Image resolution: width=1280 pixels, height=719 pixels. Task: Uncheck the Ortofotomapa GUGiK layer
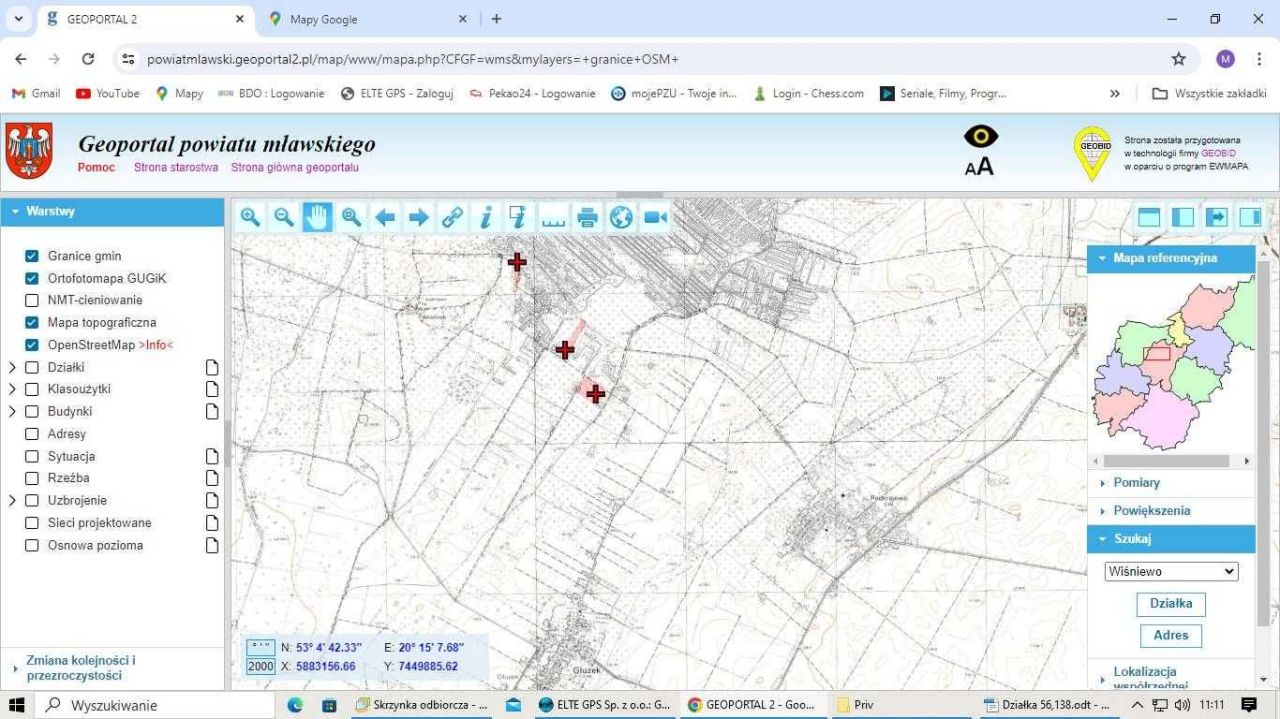pos(32,278)
